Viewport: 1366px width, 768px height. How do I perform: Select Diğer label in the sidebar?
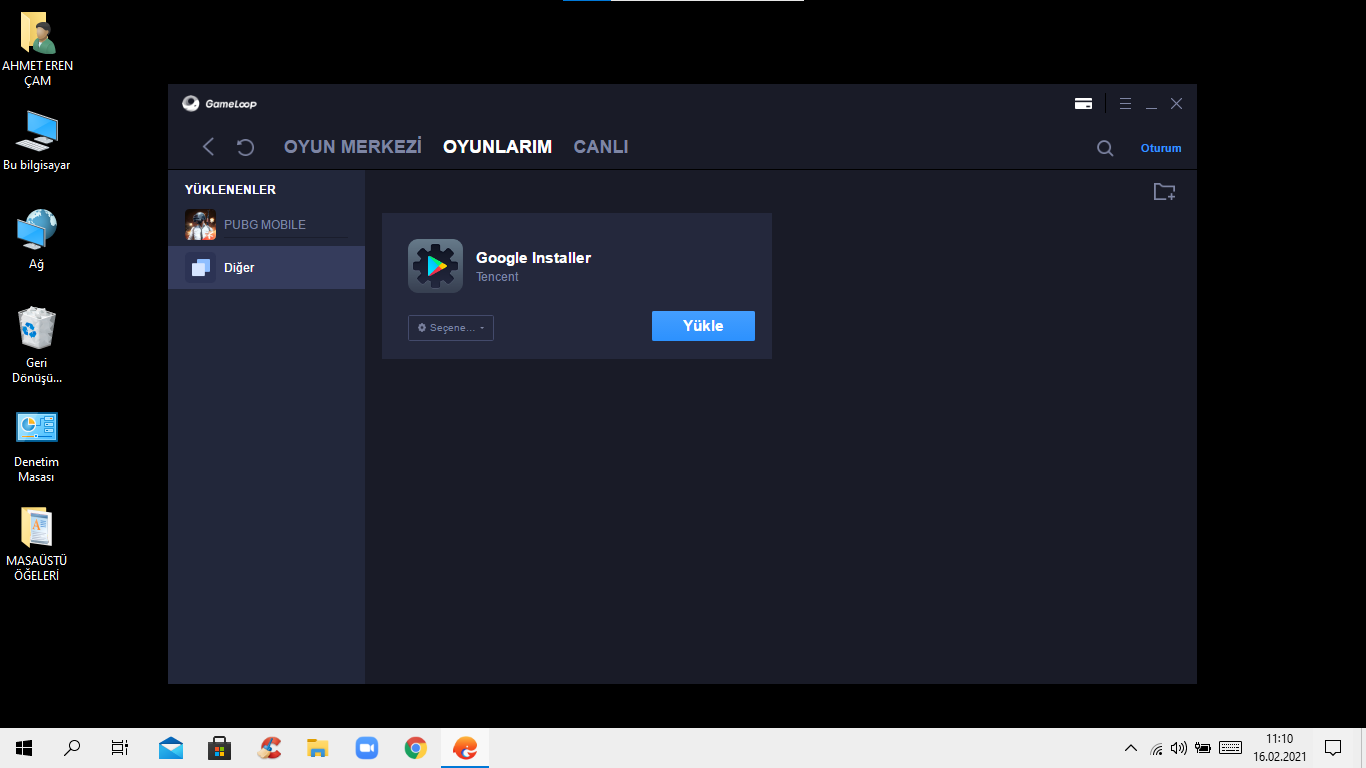239,268
